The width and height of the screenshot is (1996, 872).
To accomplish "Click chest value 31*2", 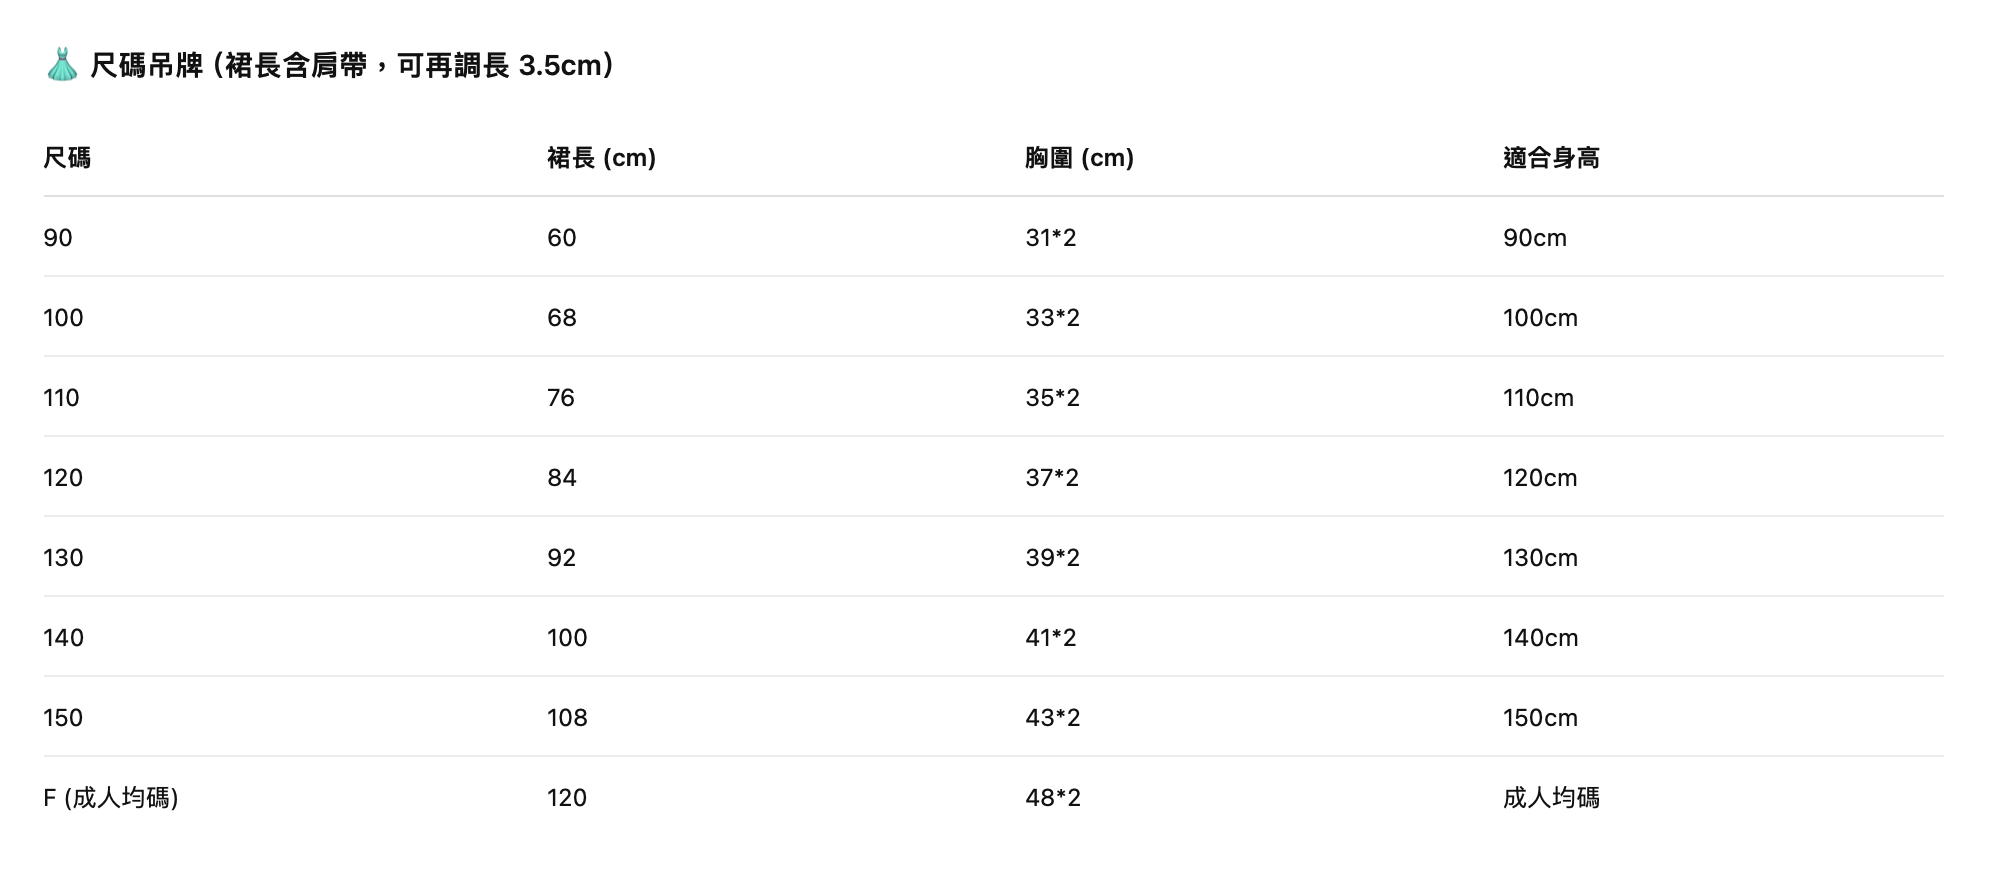I will pyautogui.click(x=1051, y=237).
